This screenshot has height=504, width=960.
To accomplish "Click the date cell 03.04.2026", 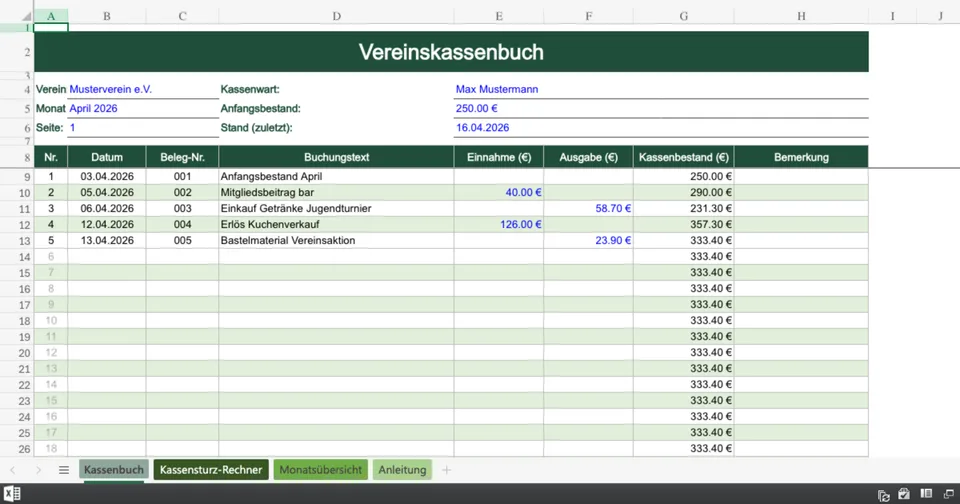I will [107, 176].
